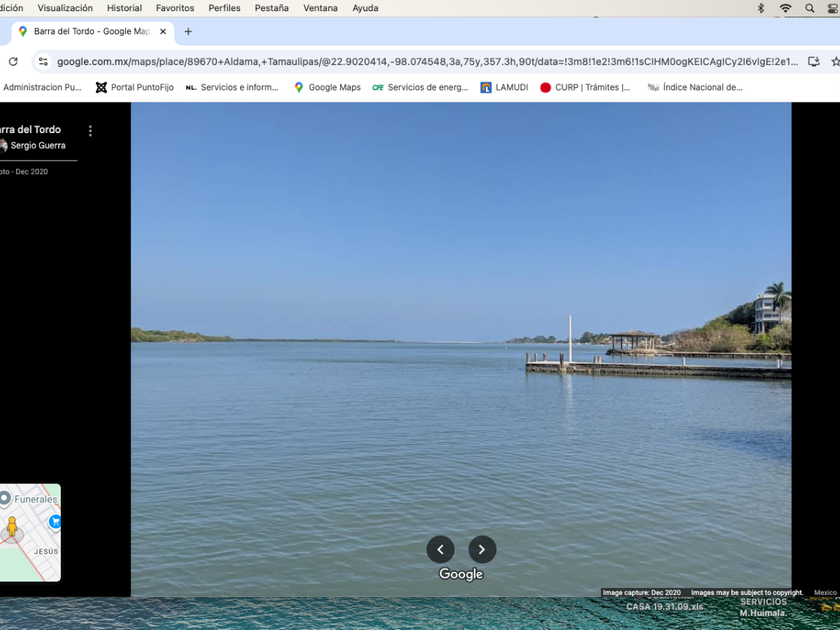Open the Perfiles menu
Screen dimensions: 840x630
click(x=224, y=8)
